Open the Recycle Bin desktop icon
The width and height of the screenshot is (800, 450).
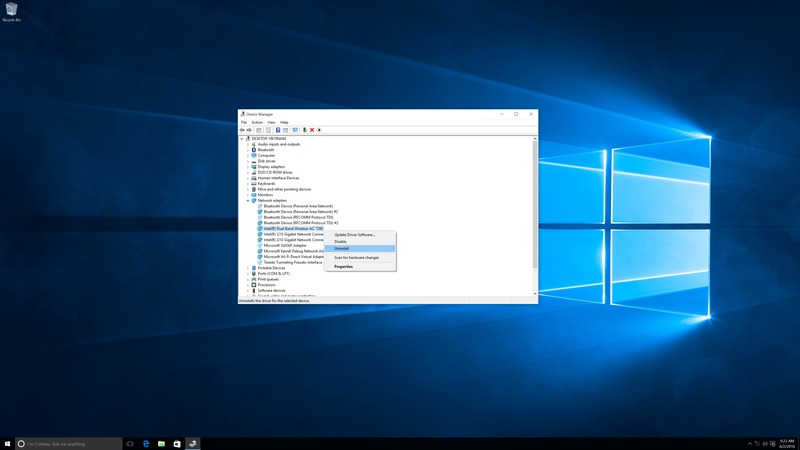point(10,10)
